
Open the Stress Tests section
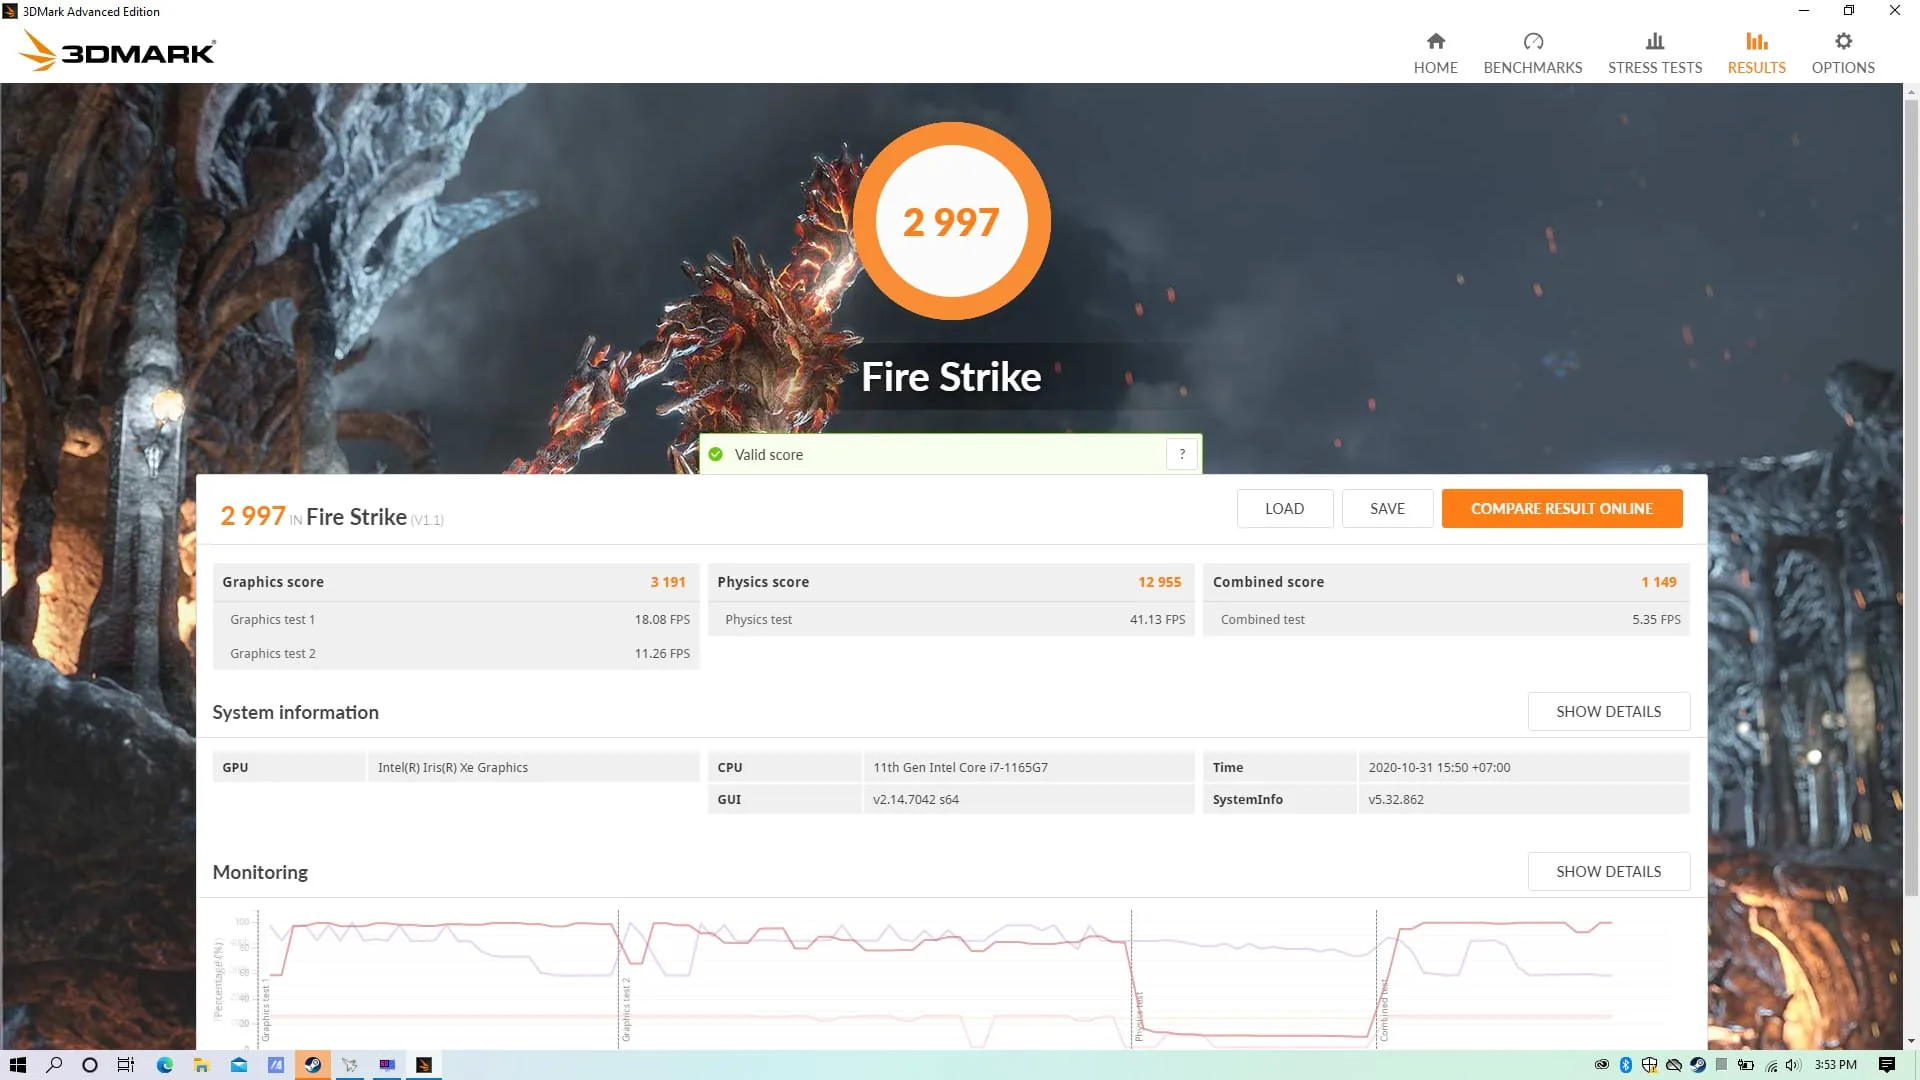[x=1654, y=53]
